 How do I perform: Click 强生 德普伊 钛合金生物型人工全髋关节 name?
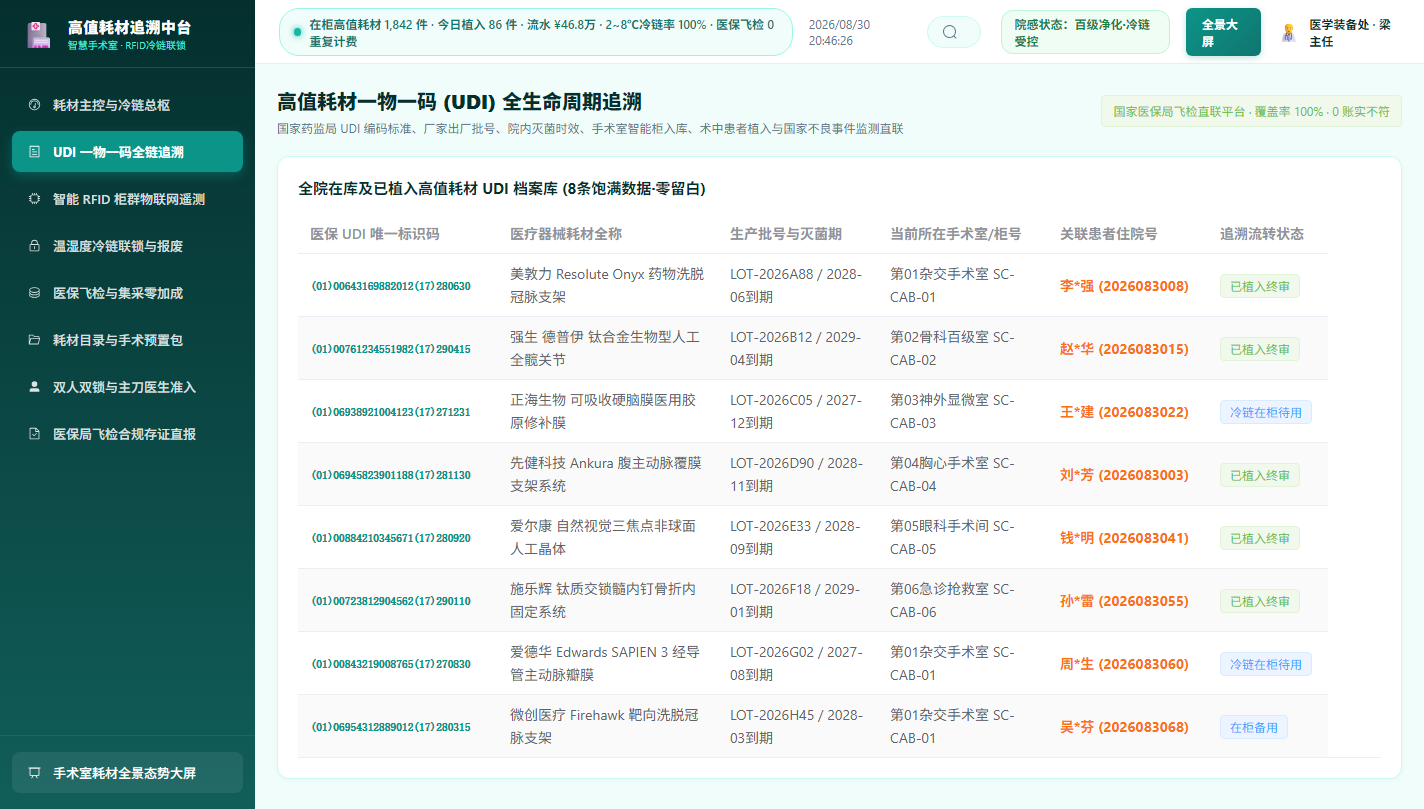click(605, 349)
